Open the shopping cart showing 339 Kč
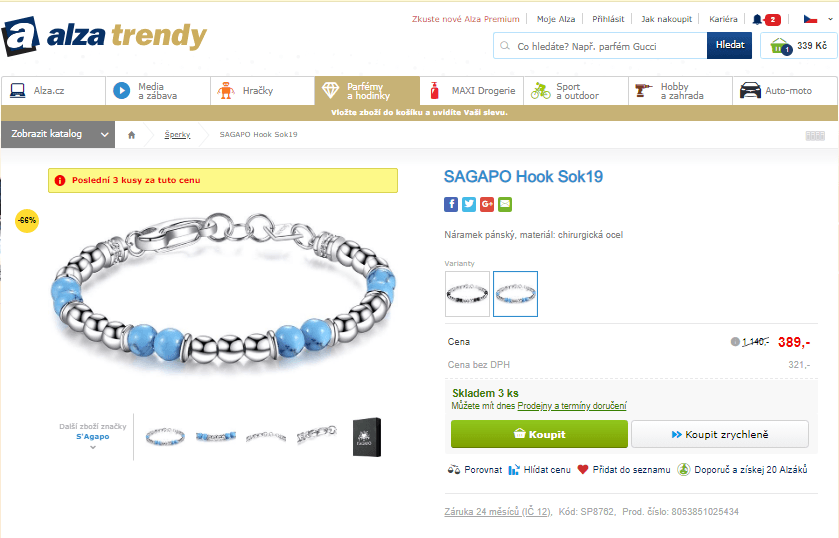Viewport: 839px width, 538px height. coord(798,46)
